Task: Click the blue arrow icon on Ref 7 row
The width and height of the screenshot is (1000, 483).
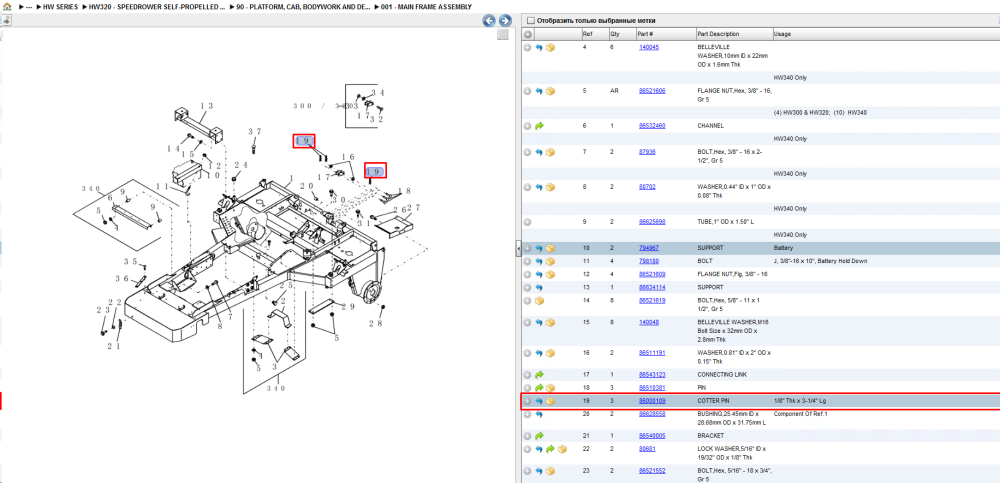Action: (539, 152)
